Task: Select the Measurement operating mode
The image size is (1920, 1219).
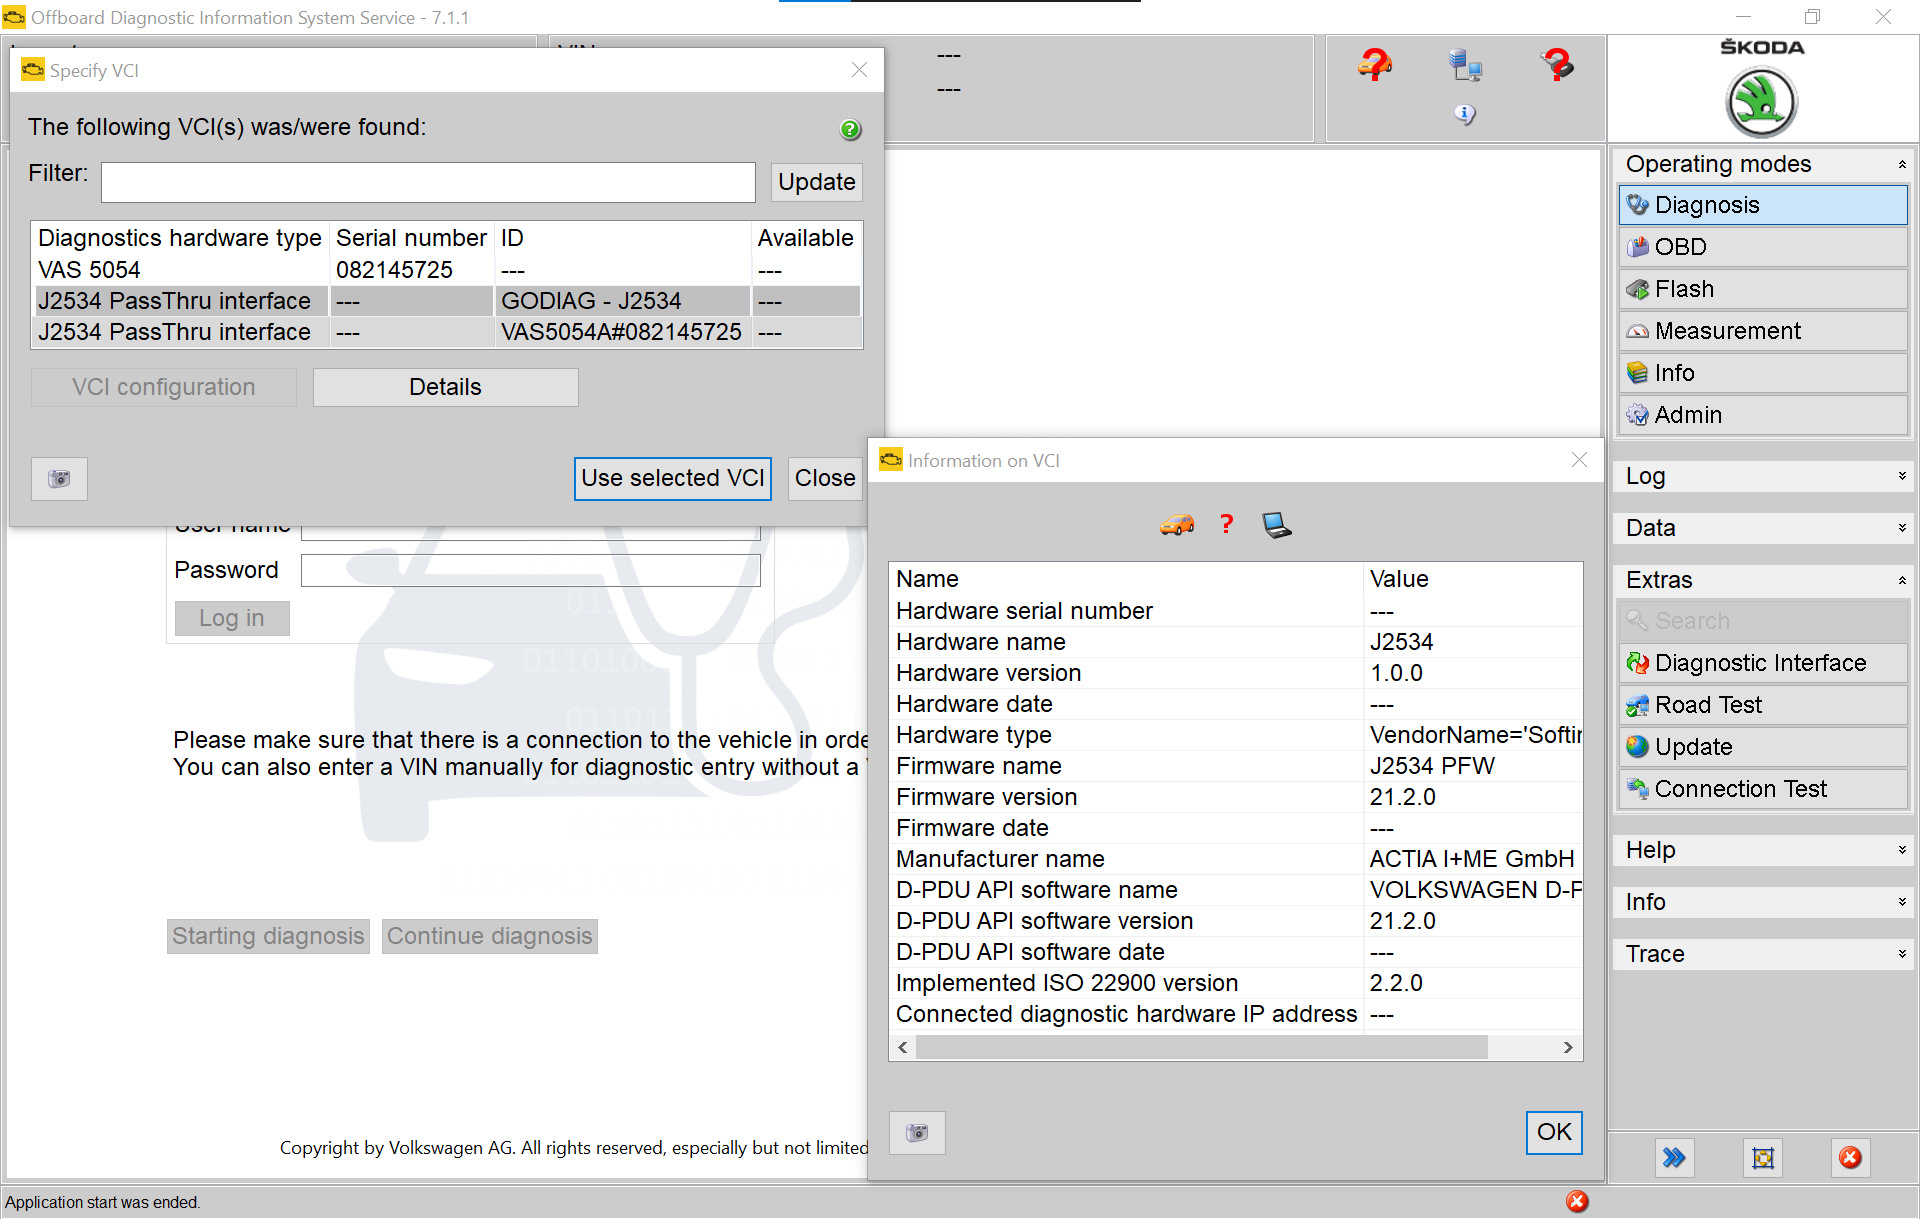Action: tap(1763, 331)
